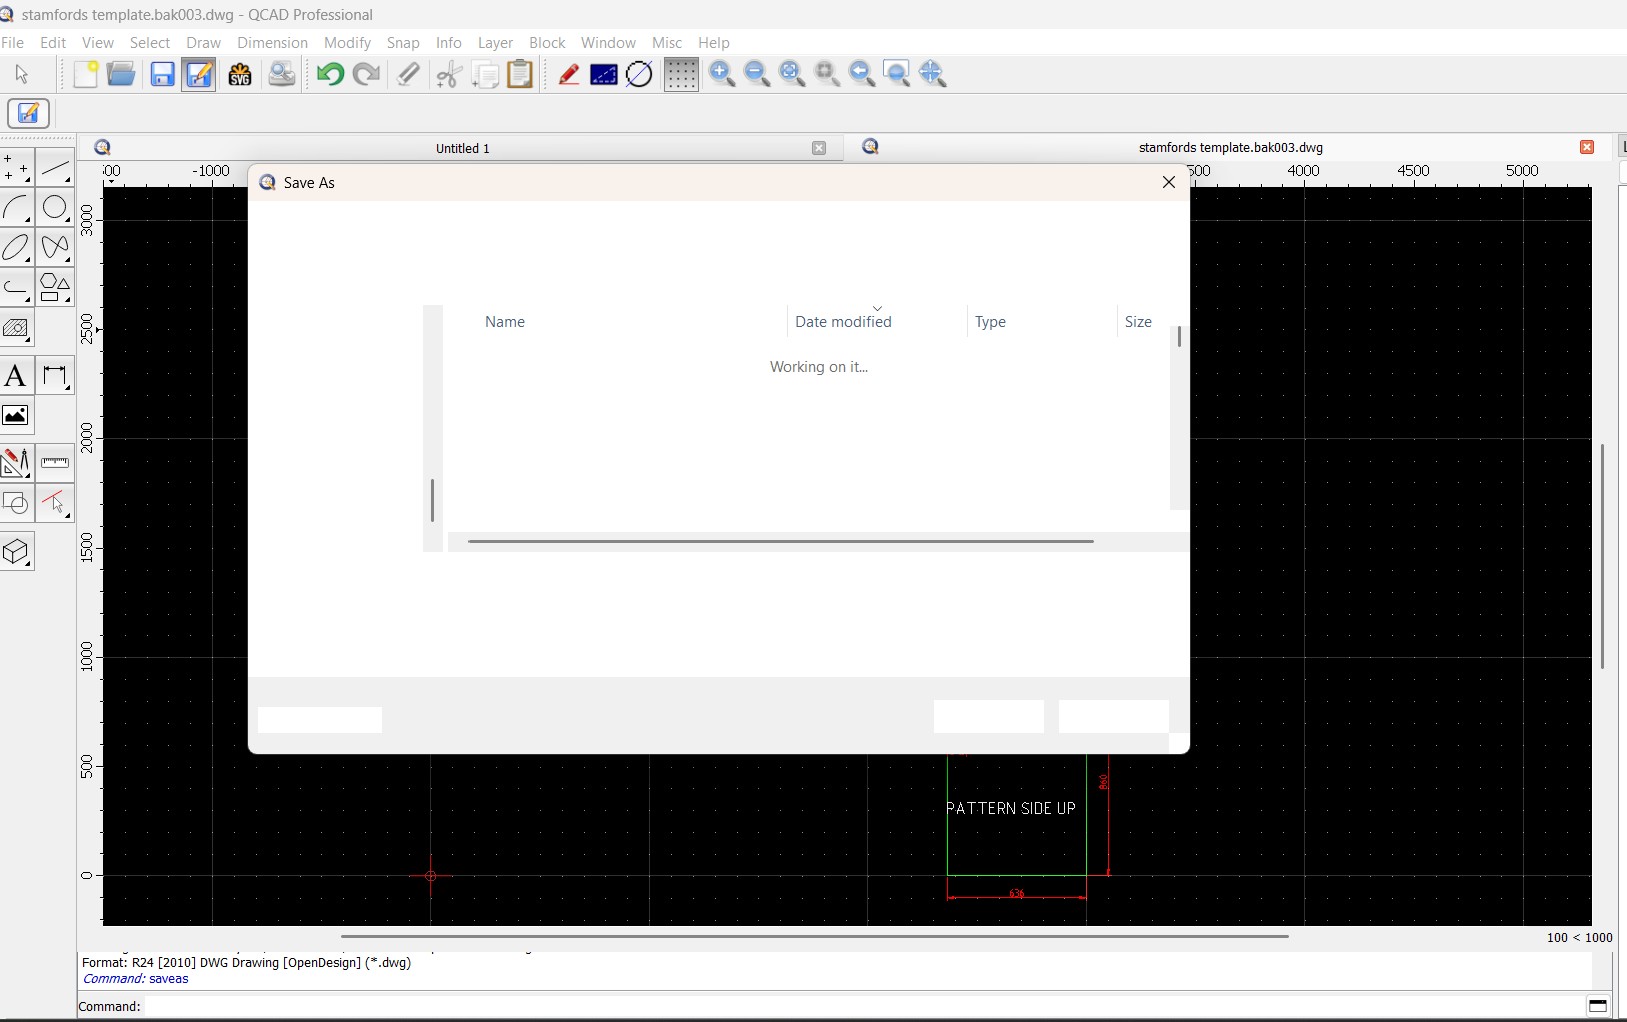Close the Save As dialog
Screen dimensions: 1627x1022
[x=1168, y=183]
